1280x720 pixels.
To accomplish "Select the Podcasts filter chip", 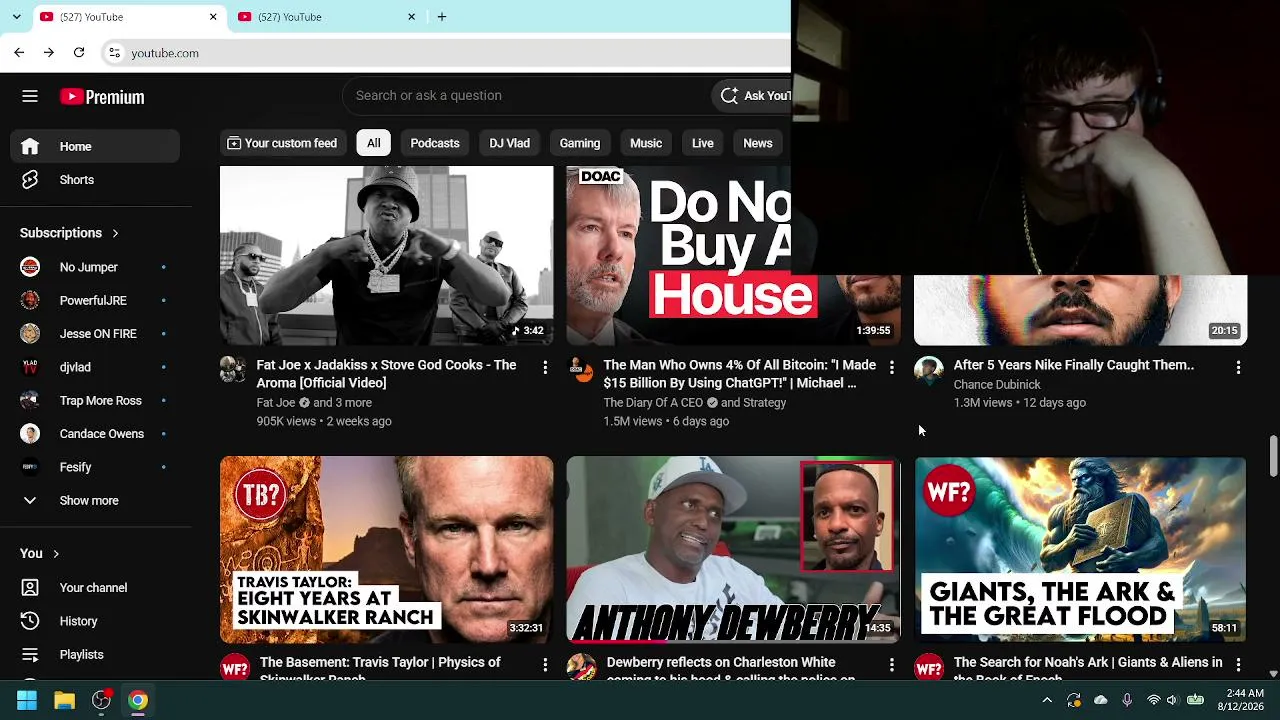I will click(435, 143).
